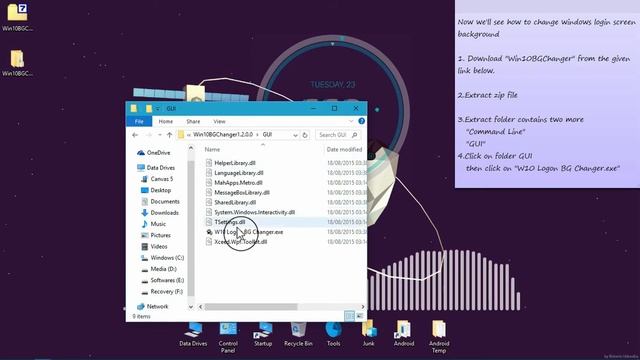Select System.Windows.Interactivity.dll file
Image resolution: width=640 pixels, height=360 pixels.
[x=254, y=212]
